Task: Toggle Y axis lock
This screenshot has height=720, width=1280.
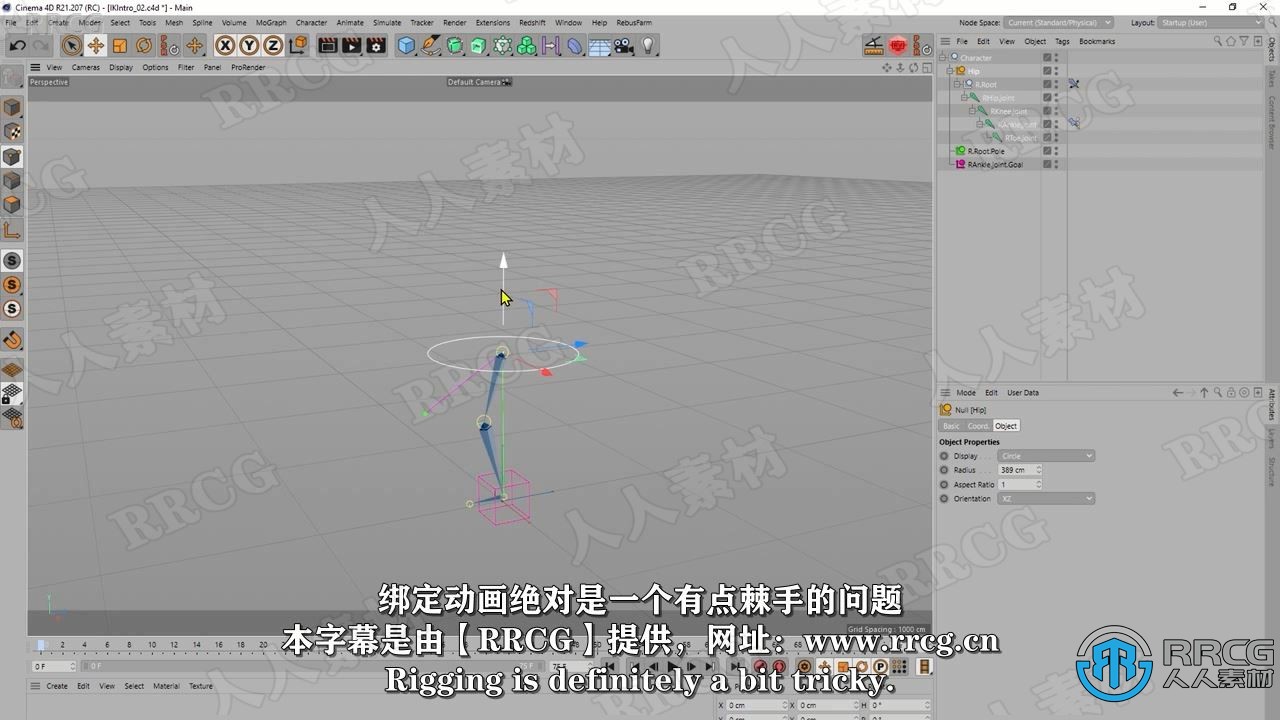Action: pos(248,45)
